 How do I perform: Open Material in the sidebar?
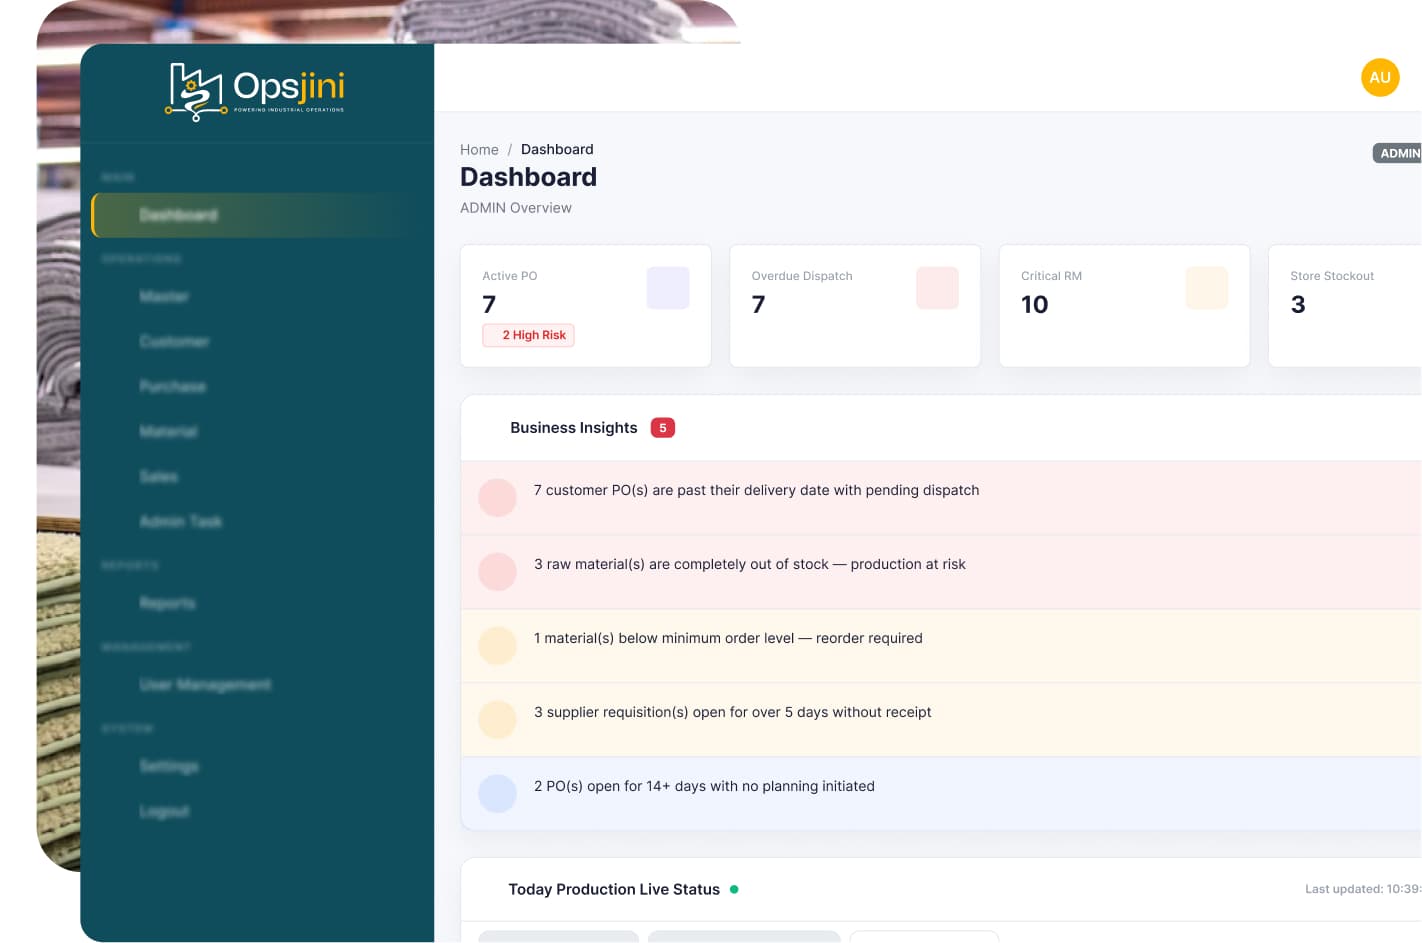pos(168,431)
